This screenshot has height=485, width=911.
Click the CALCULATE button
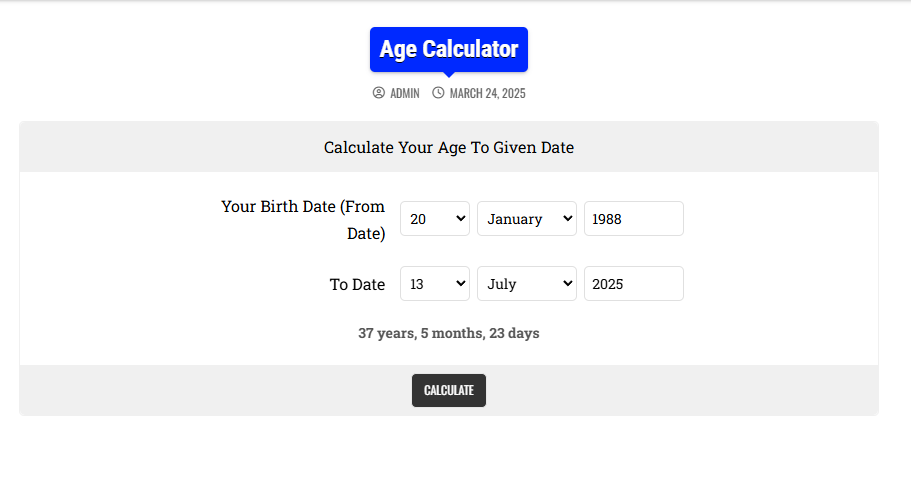tap(449, 390)
